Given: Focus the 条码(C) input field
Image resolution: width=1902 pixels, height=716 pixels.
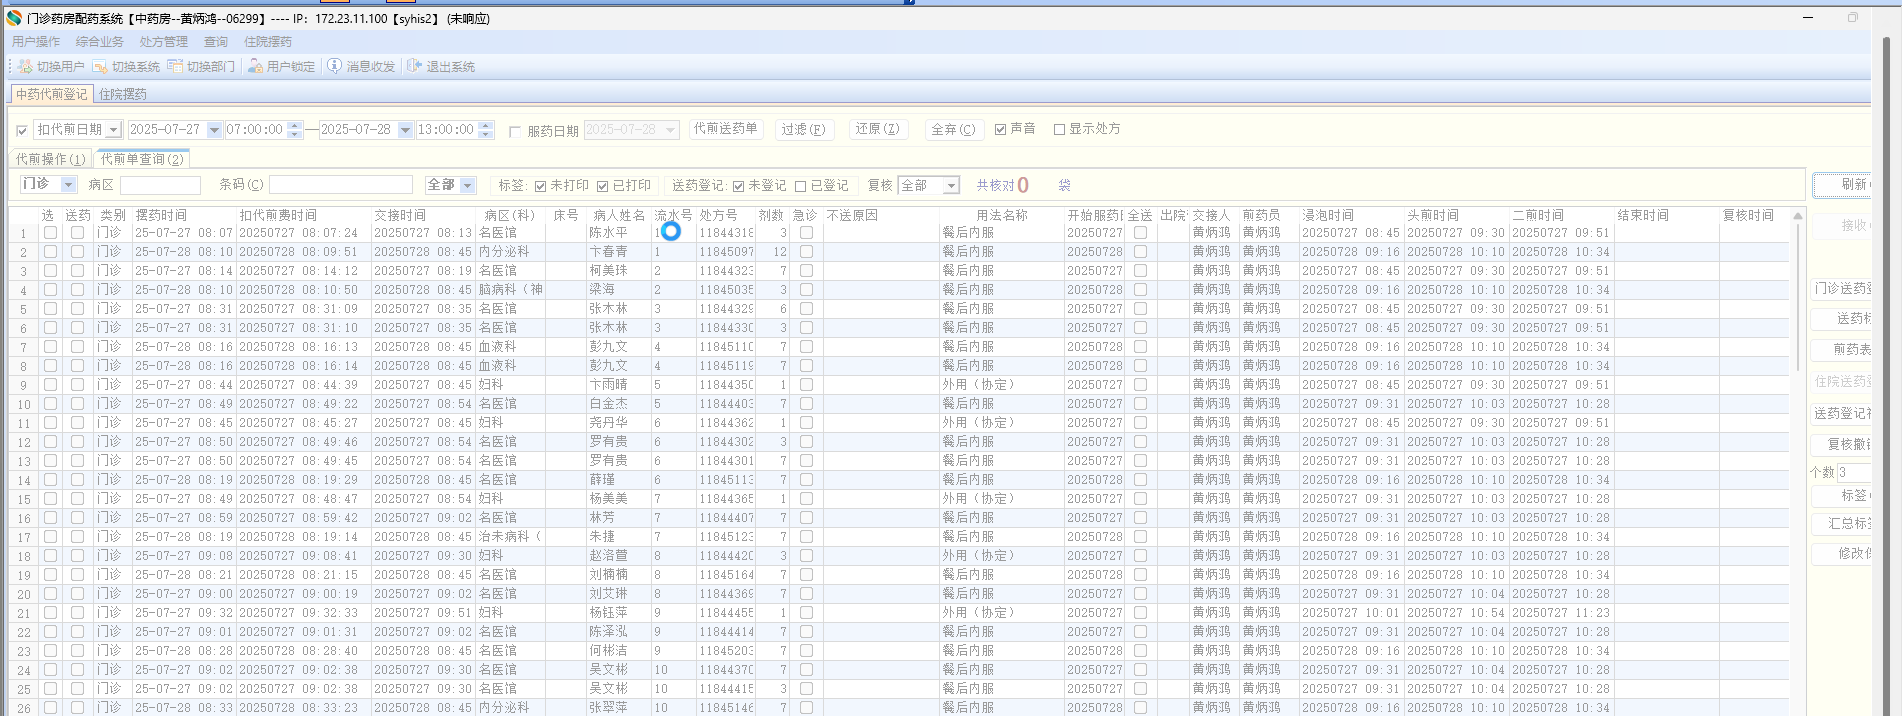Looking at the screenshot, I should (x=341, y=185).
